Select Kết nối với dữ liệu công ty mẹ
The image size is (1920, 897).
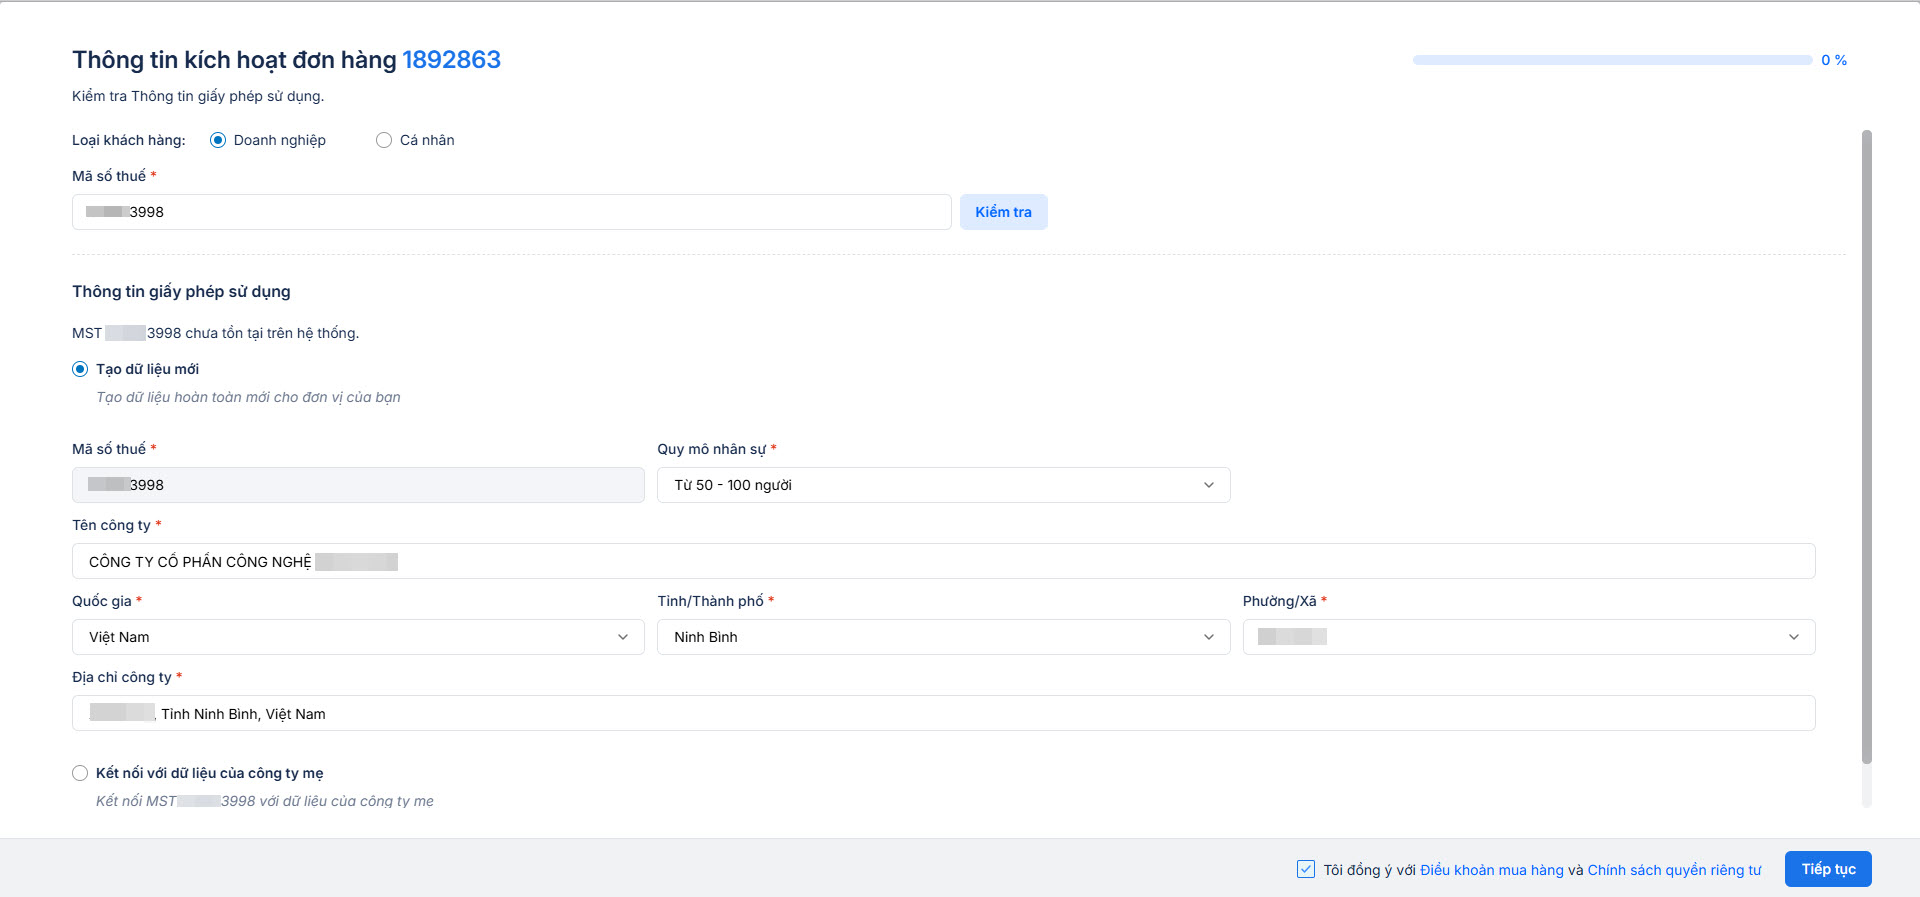[x=80, y=773]
